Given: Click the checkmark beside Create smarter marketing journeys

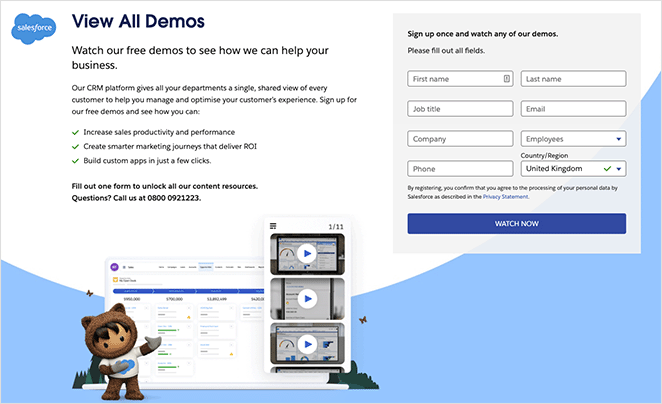Looking at the screenshot, I should tap(76, 147).
